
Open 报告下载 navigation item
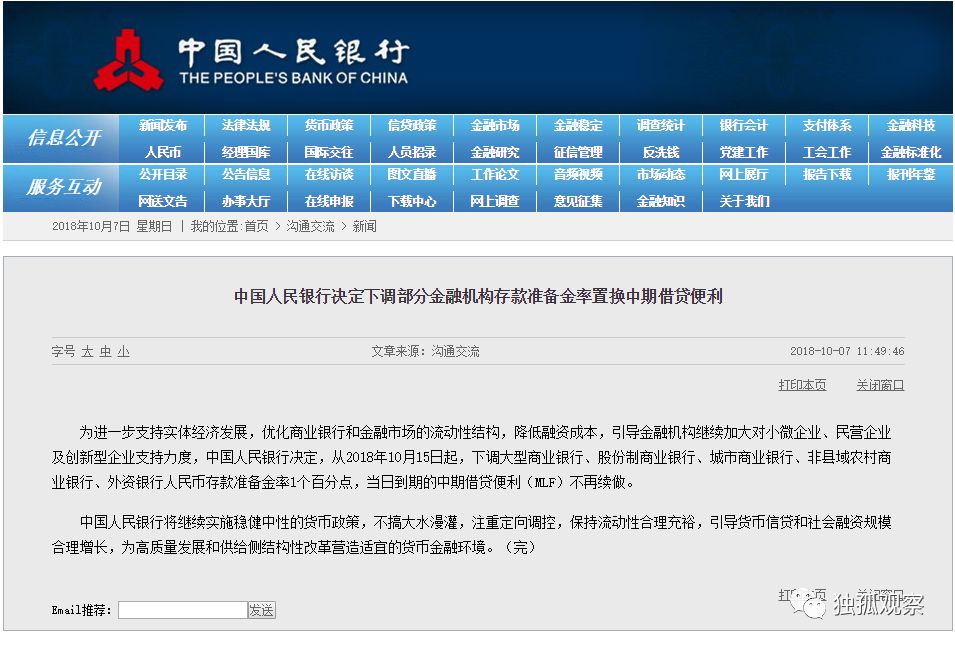pos(827,175)
